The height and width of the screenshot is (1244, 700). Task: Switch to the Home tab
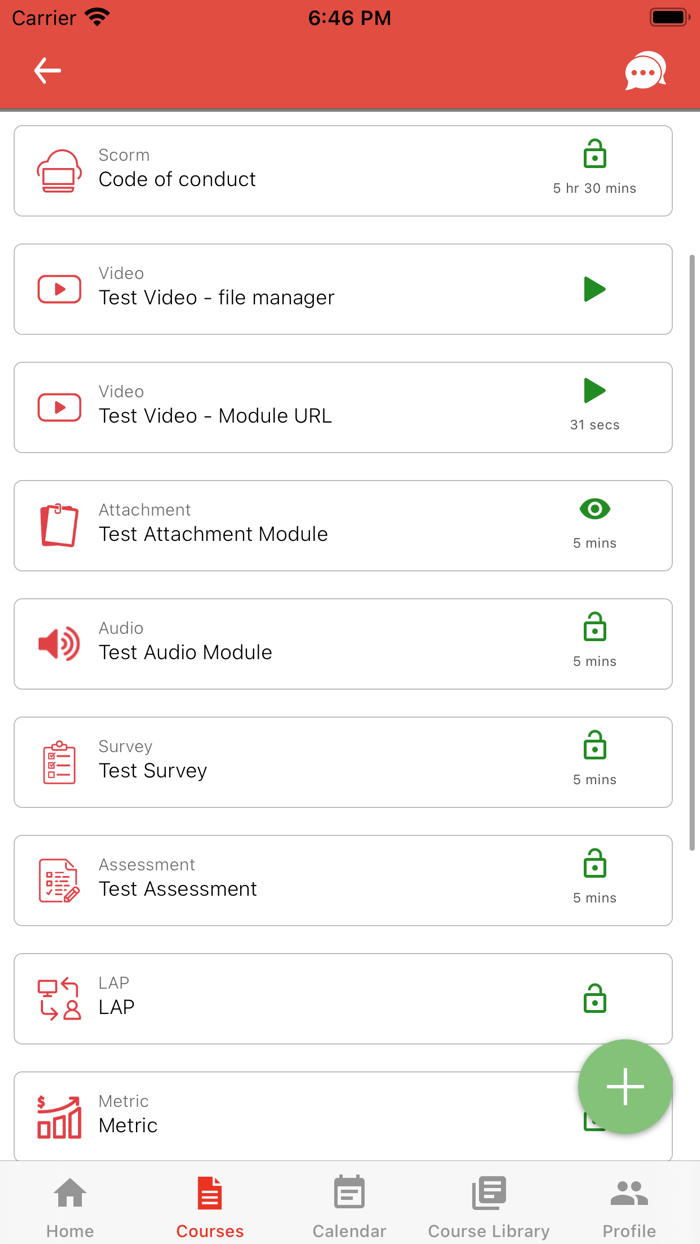70,1207
